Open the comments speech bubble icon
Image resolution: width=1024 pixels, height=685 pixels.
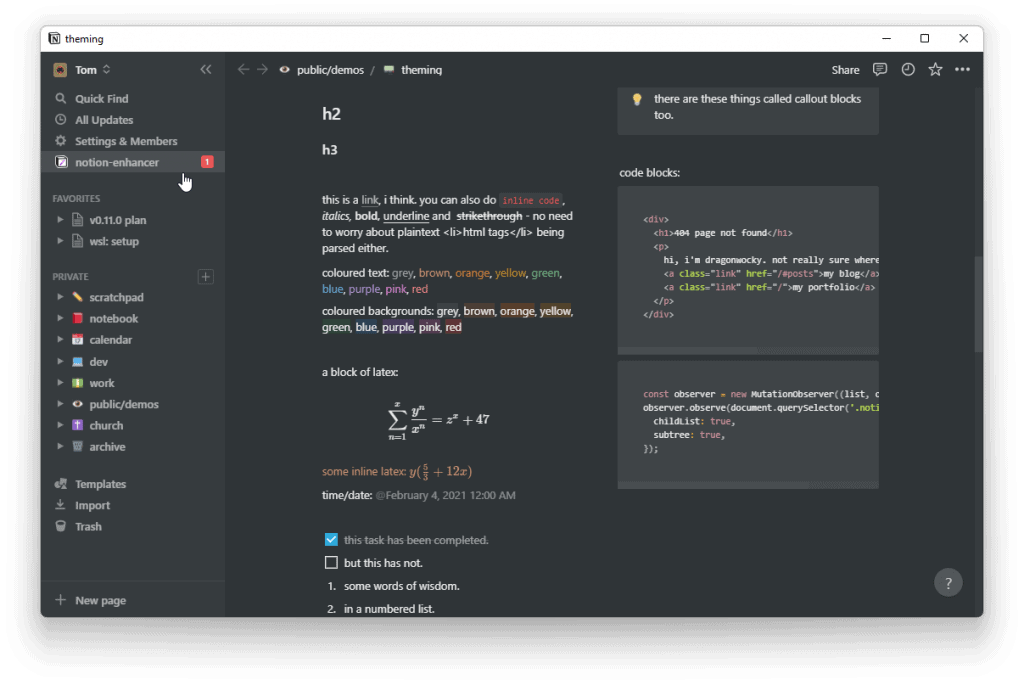coord(880,70)
